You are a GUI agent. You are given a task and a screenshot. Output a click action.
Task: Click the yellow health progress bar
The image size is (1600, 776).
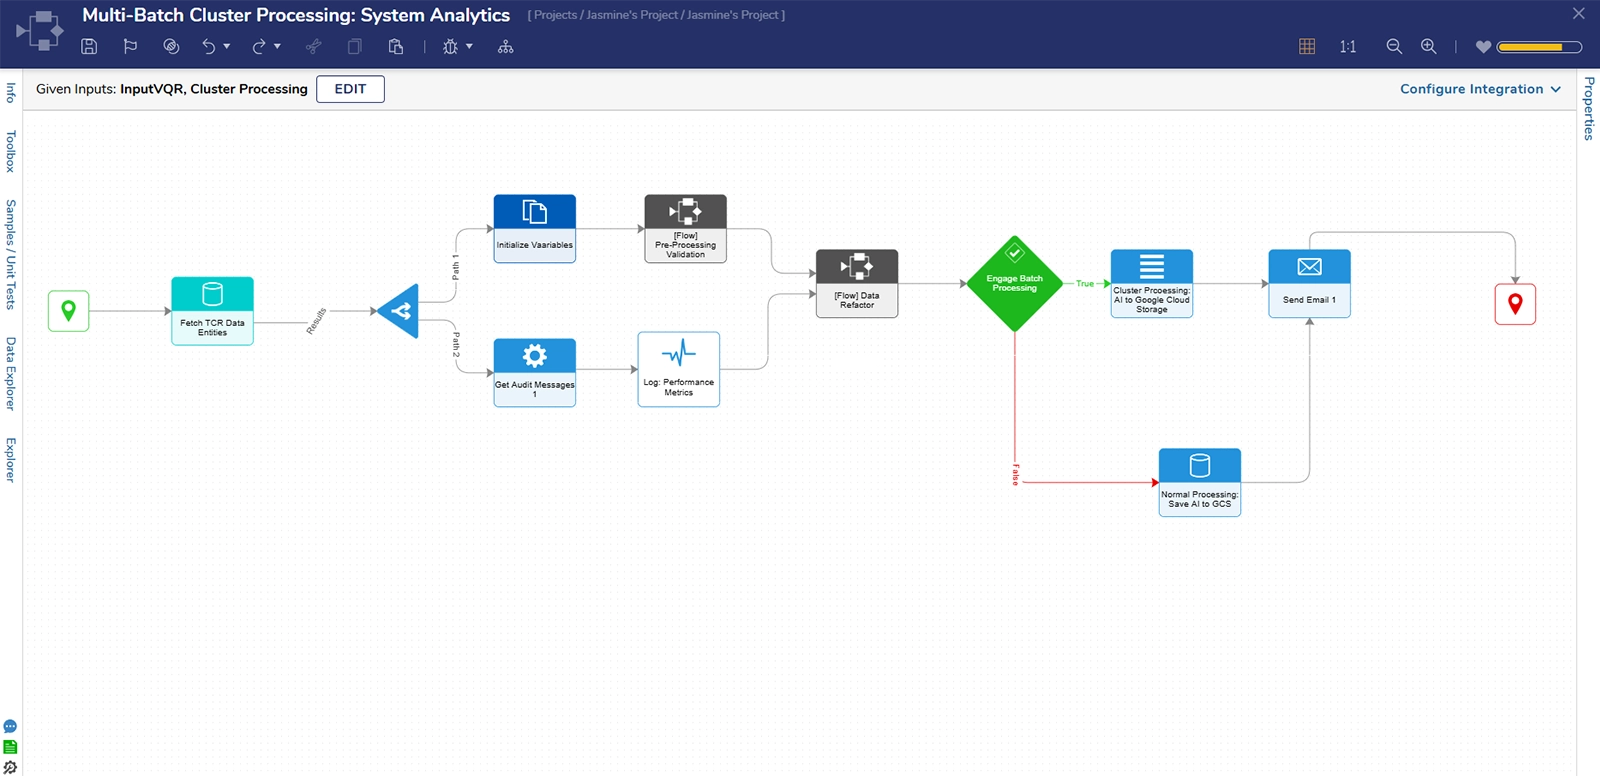1539,47
